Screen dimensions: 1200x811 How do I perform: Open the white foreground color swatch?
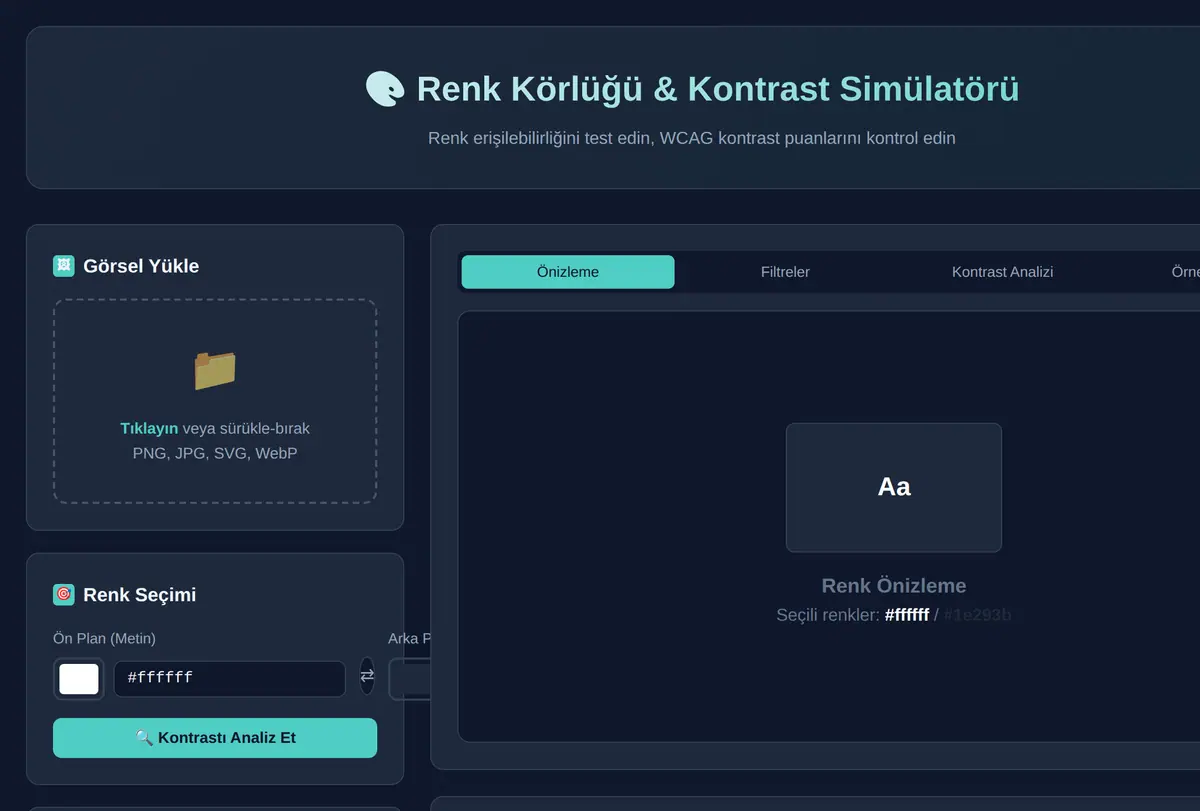79,679
